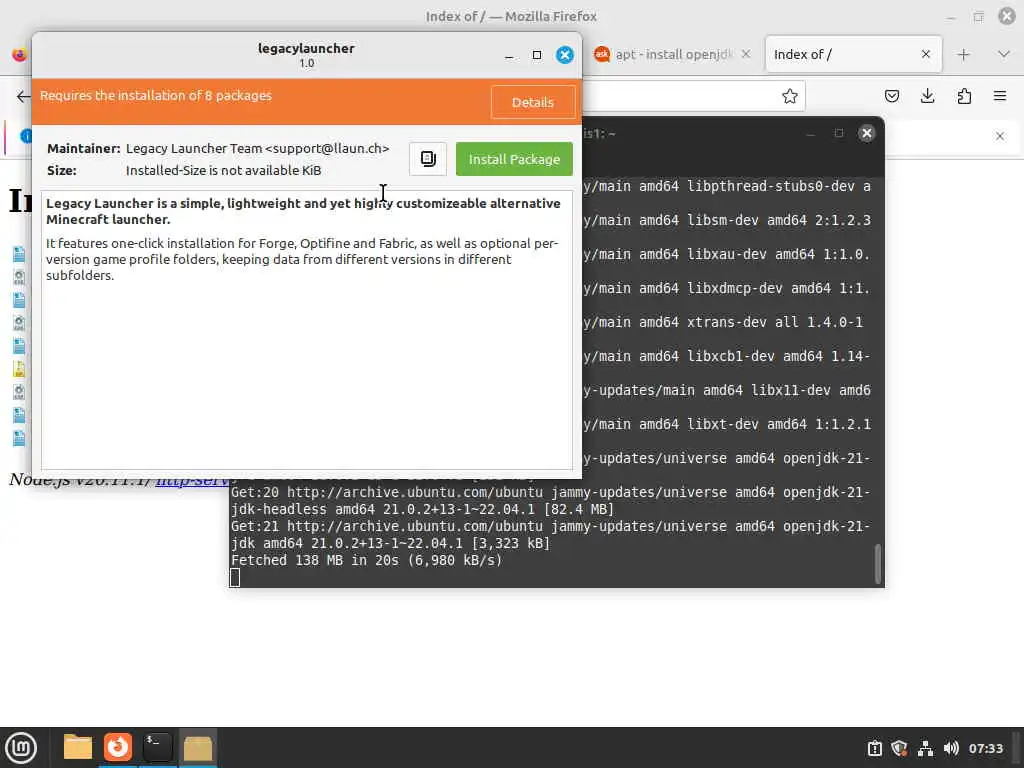Click the 'legacylauncher' window title

(306, 48)
